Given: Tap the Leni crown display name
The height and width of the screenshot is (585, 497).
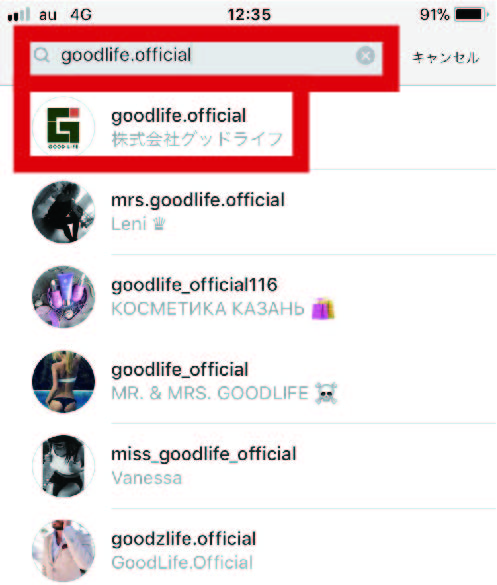Looking at the screenshot, I should coord(138,224).
